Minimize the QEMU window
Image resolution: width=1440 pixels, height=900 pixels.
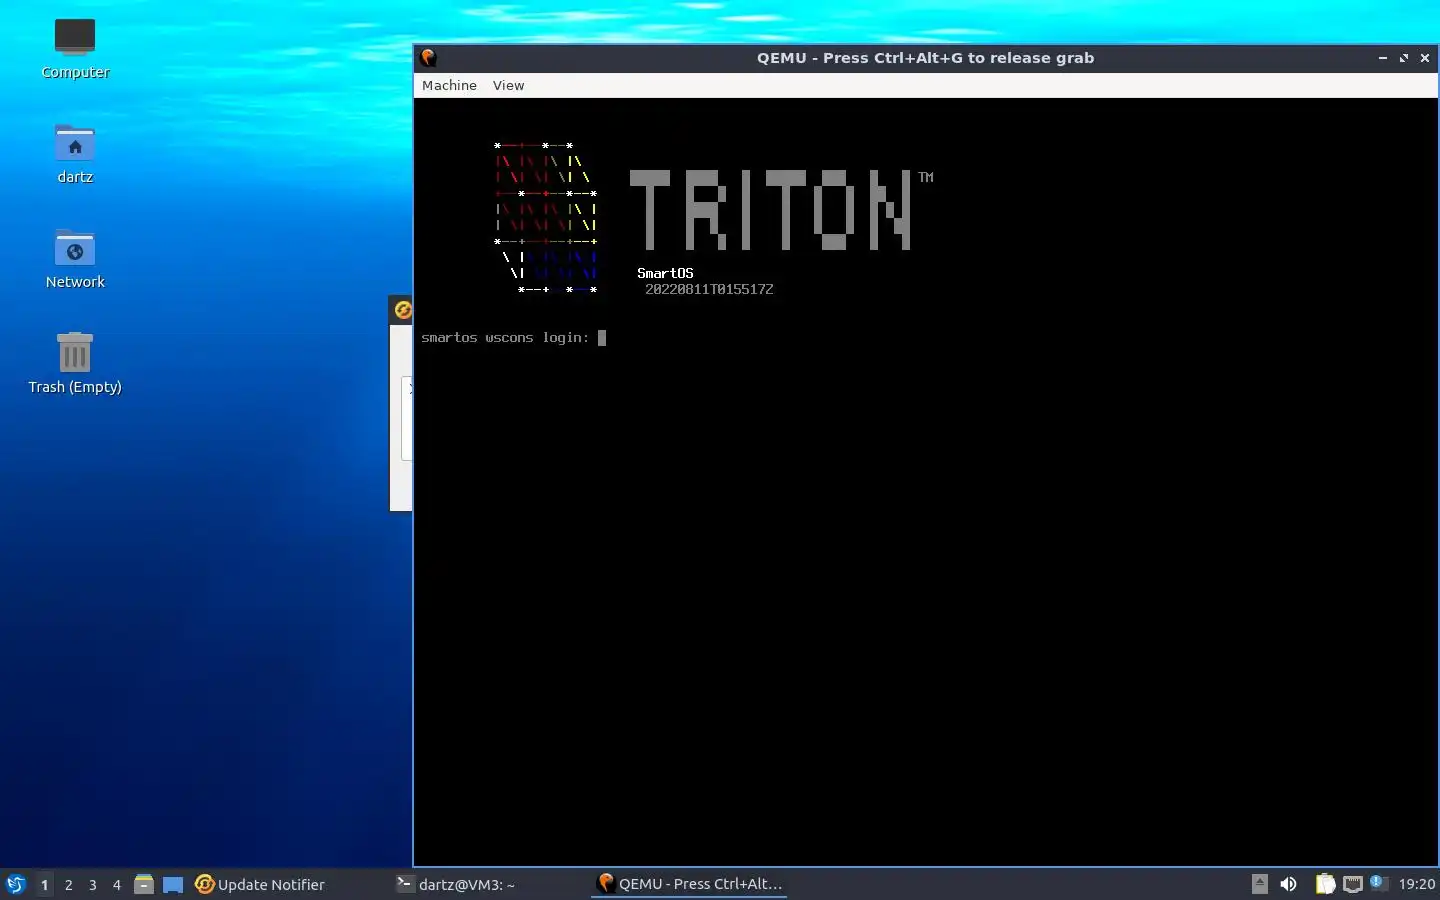click(x=1383, y=58)
